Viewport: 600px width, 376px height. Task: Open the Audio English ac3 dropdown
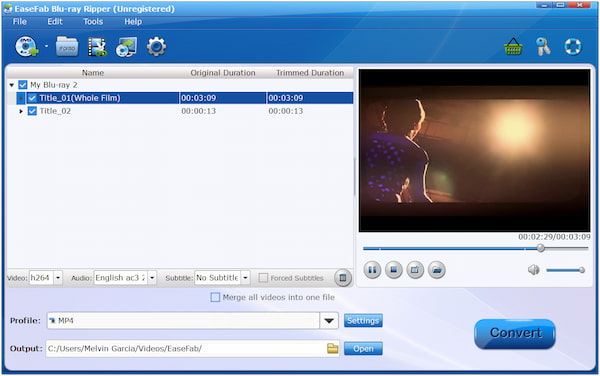coord(152,278)
